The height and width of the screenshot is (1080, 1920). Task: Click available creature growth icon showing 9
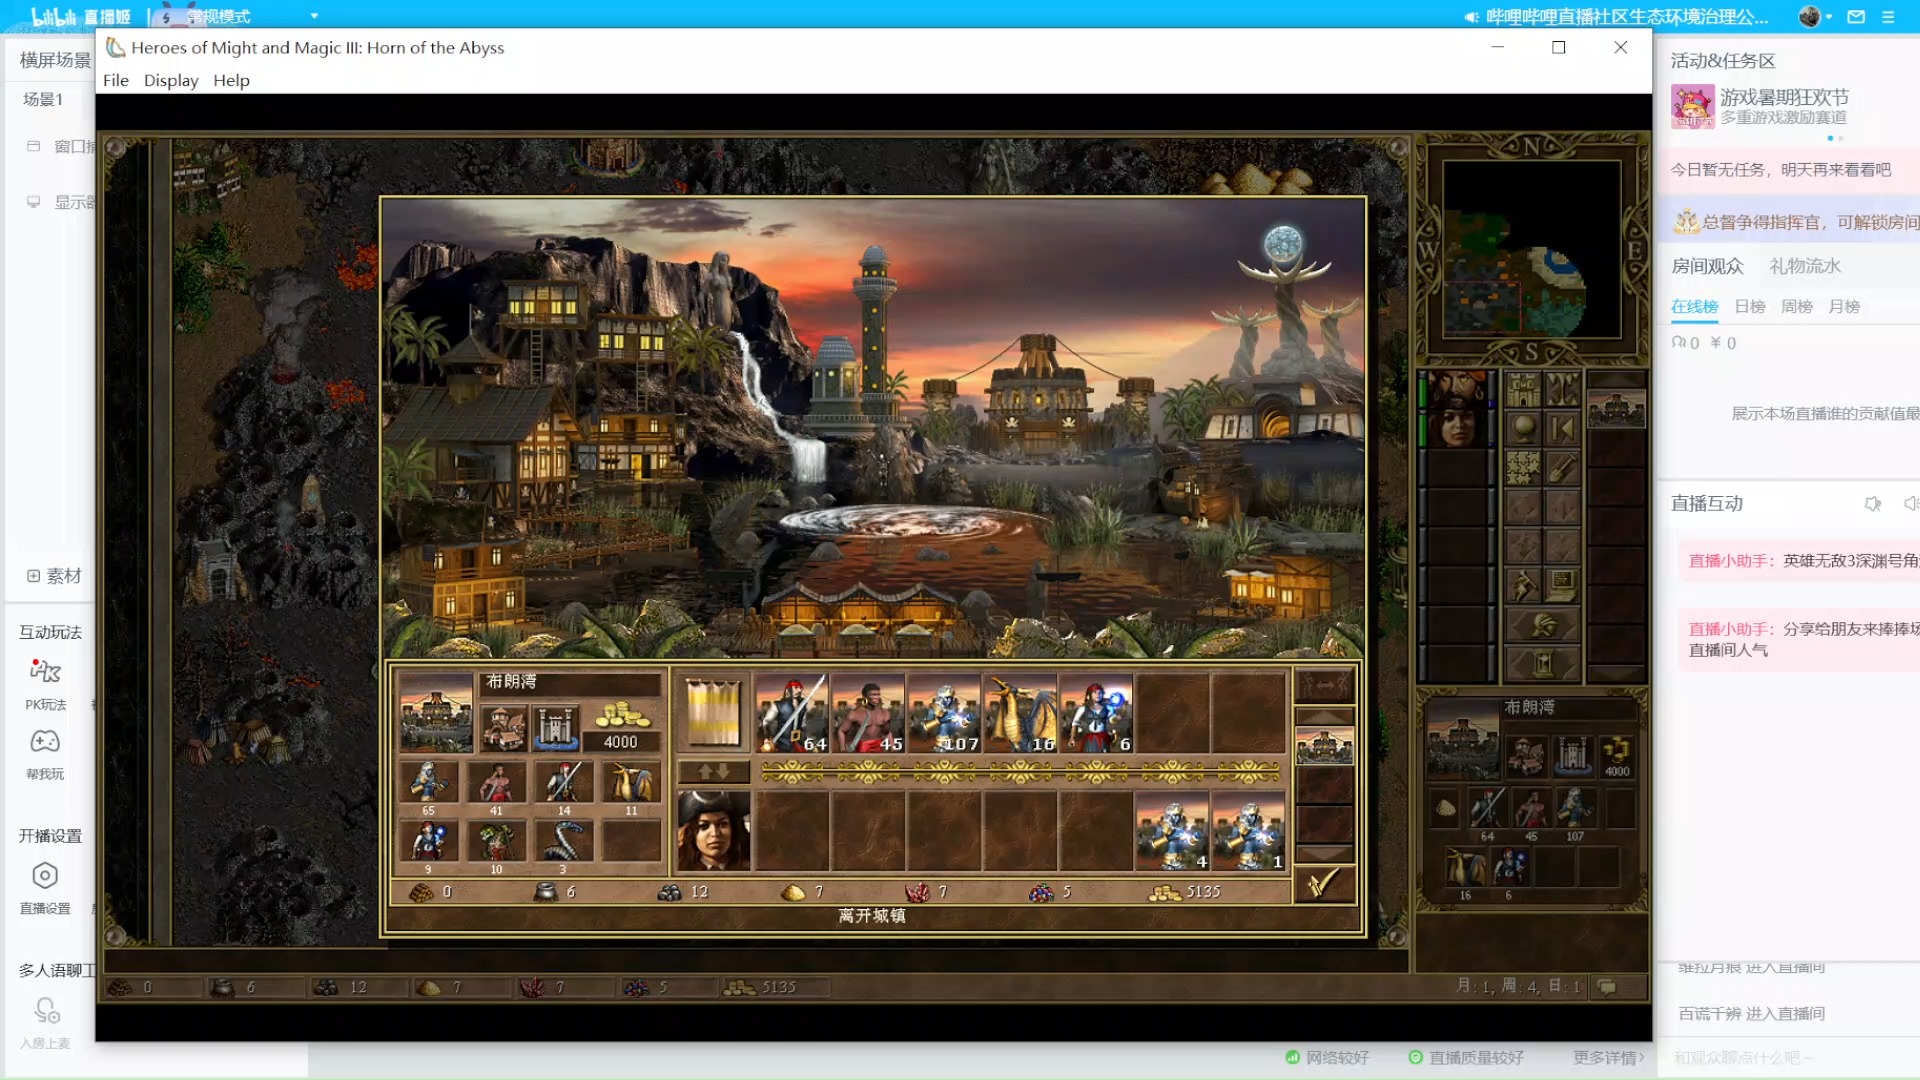[x=428, y=842]
